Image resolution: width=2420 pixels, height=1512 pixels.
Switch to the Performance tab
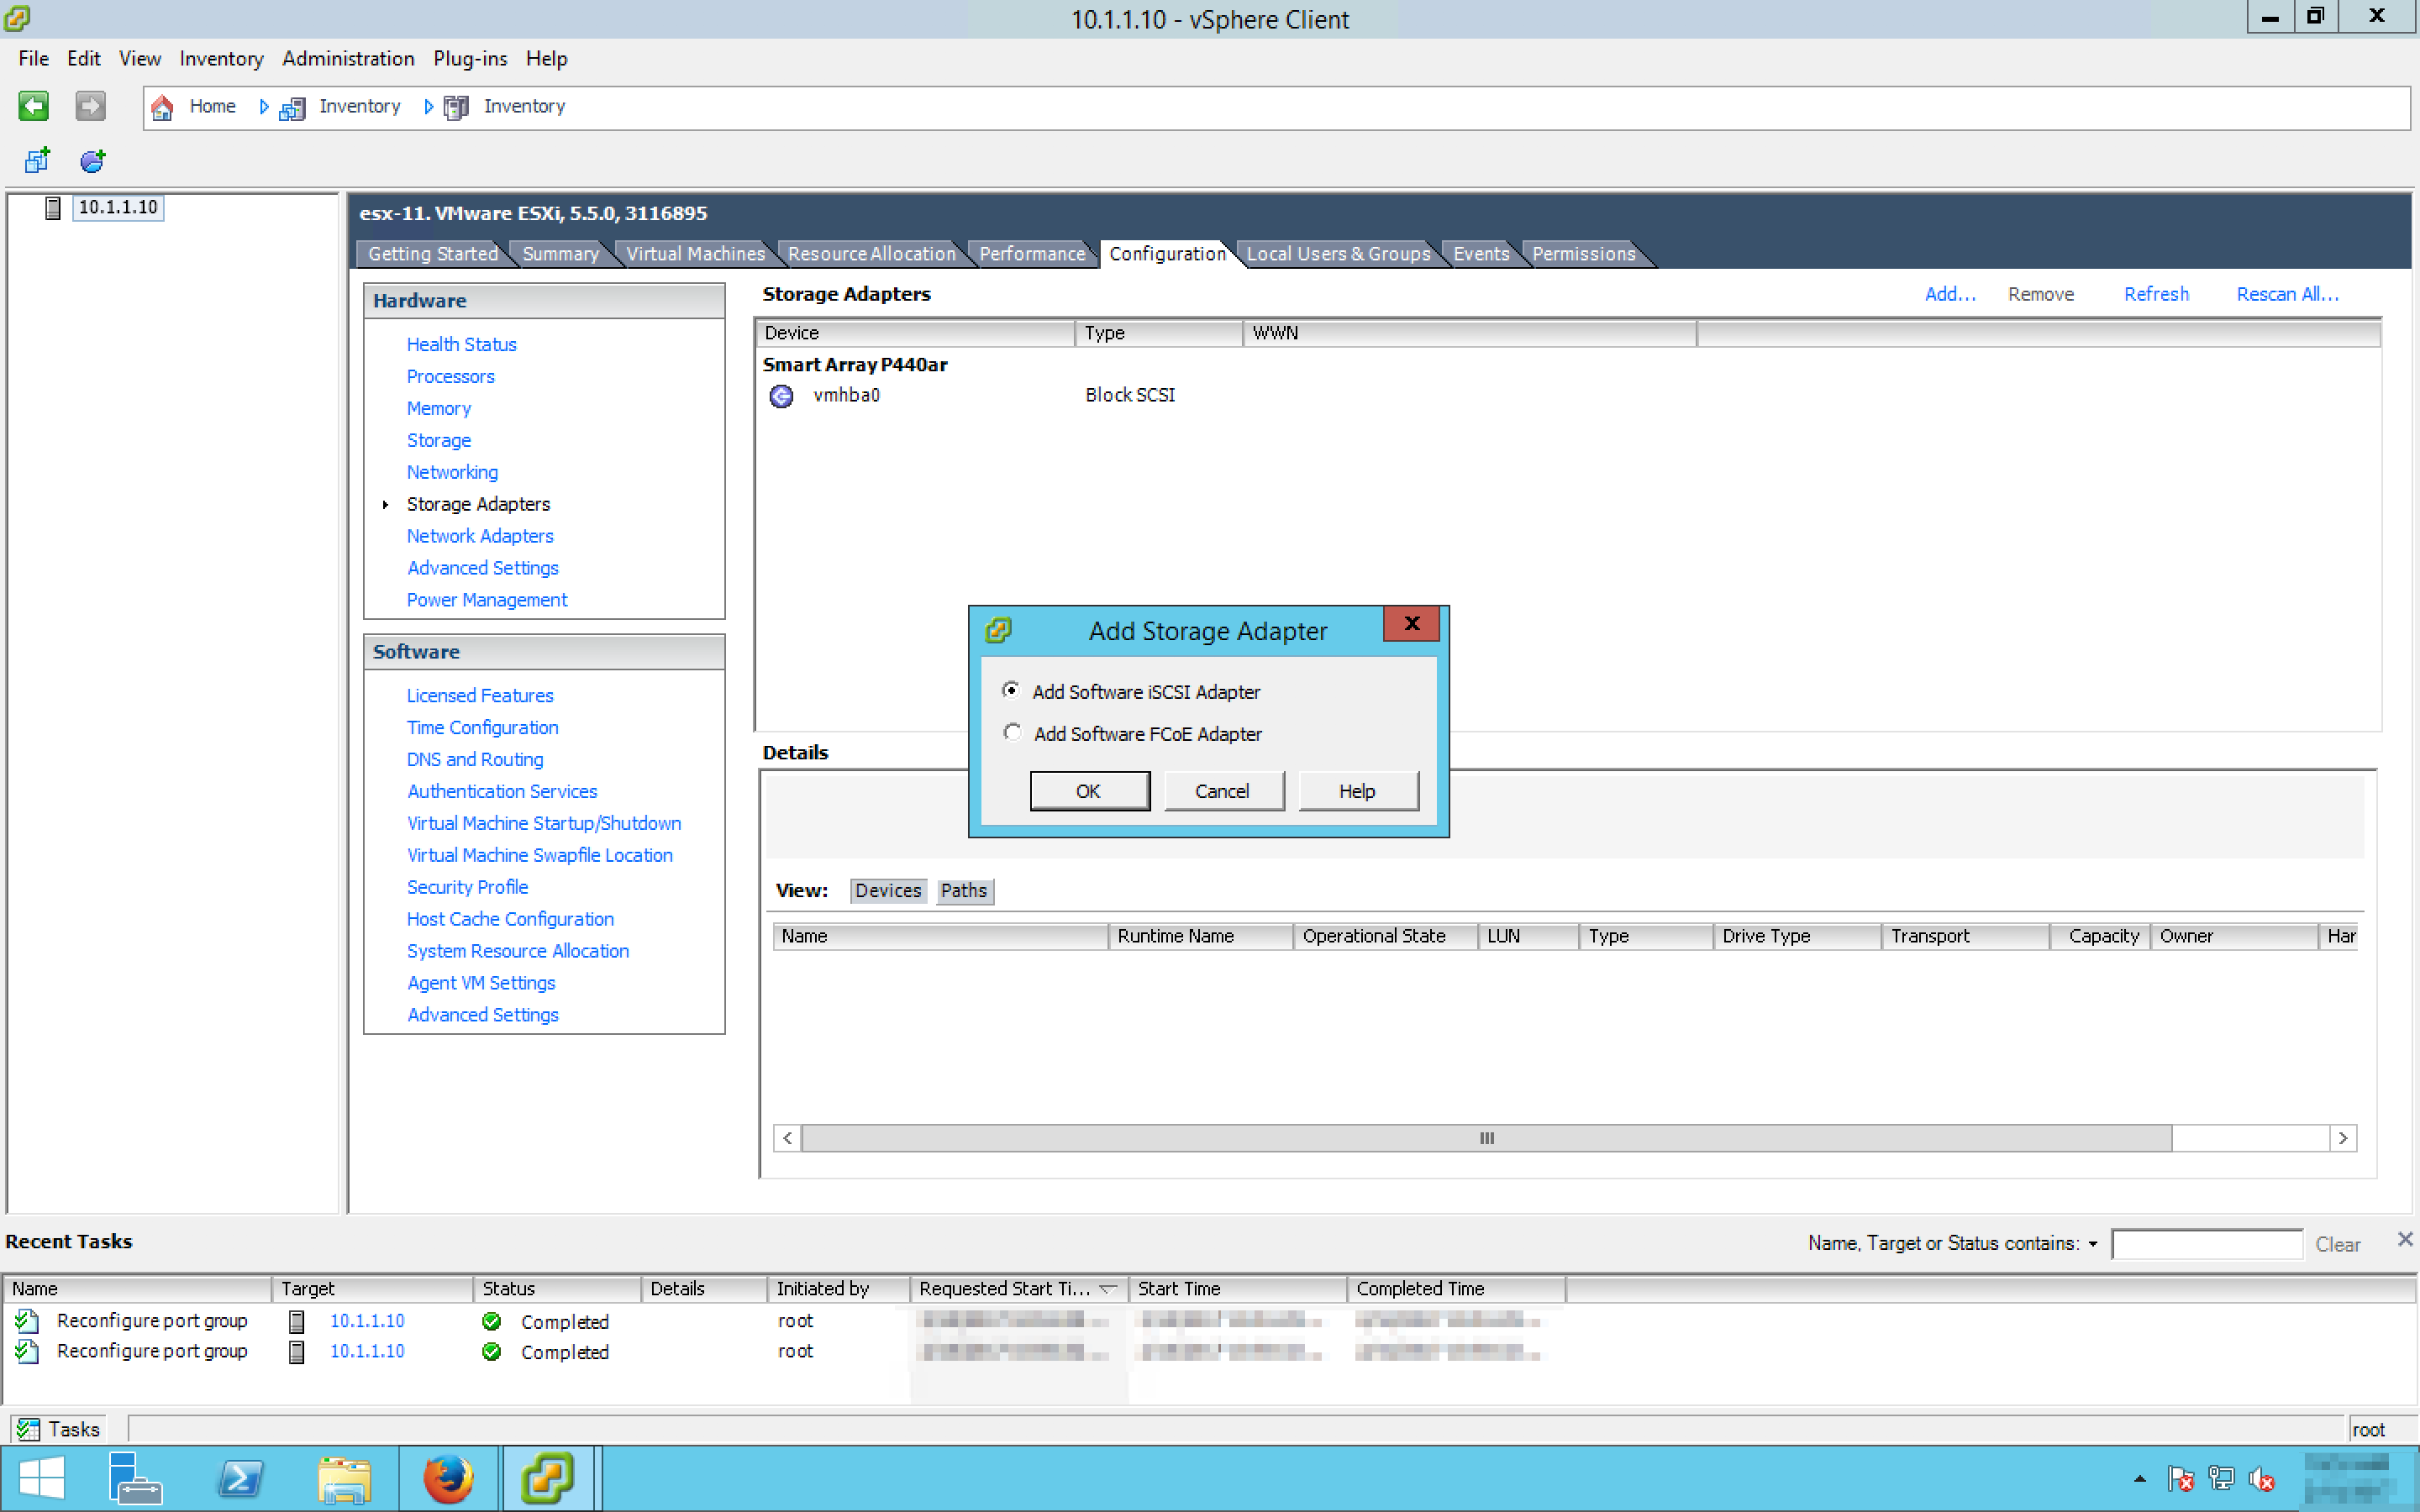1031,254
